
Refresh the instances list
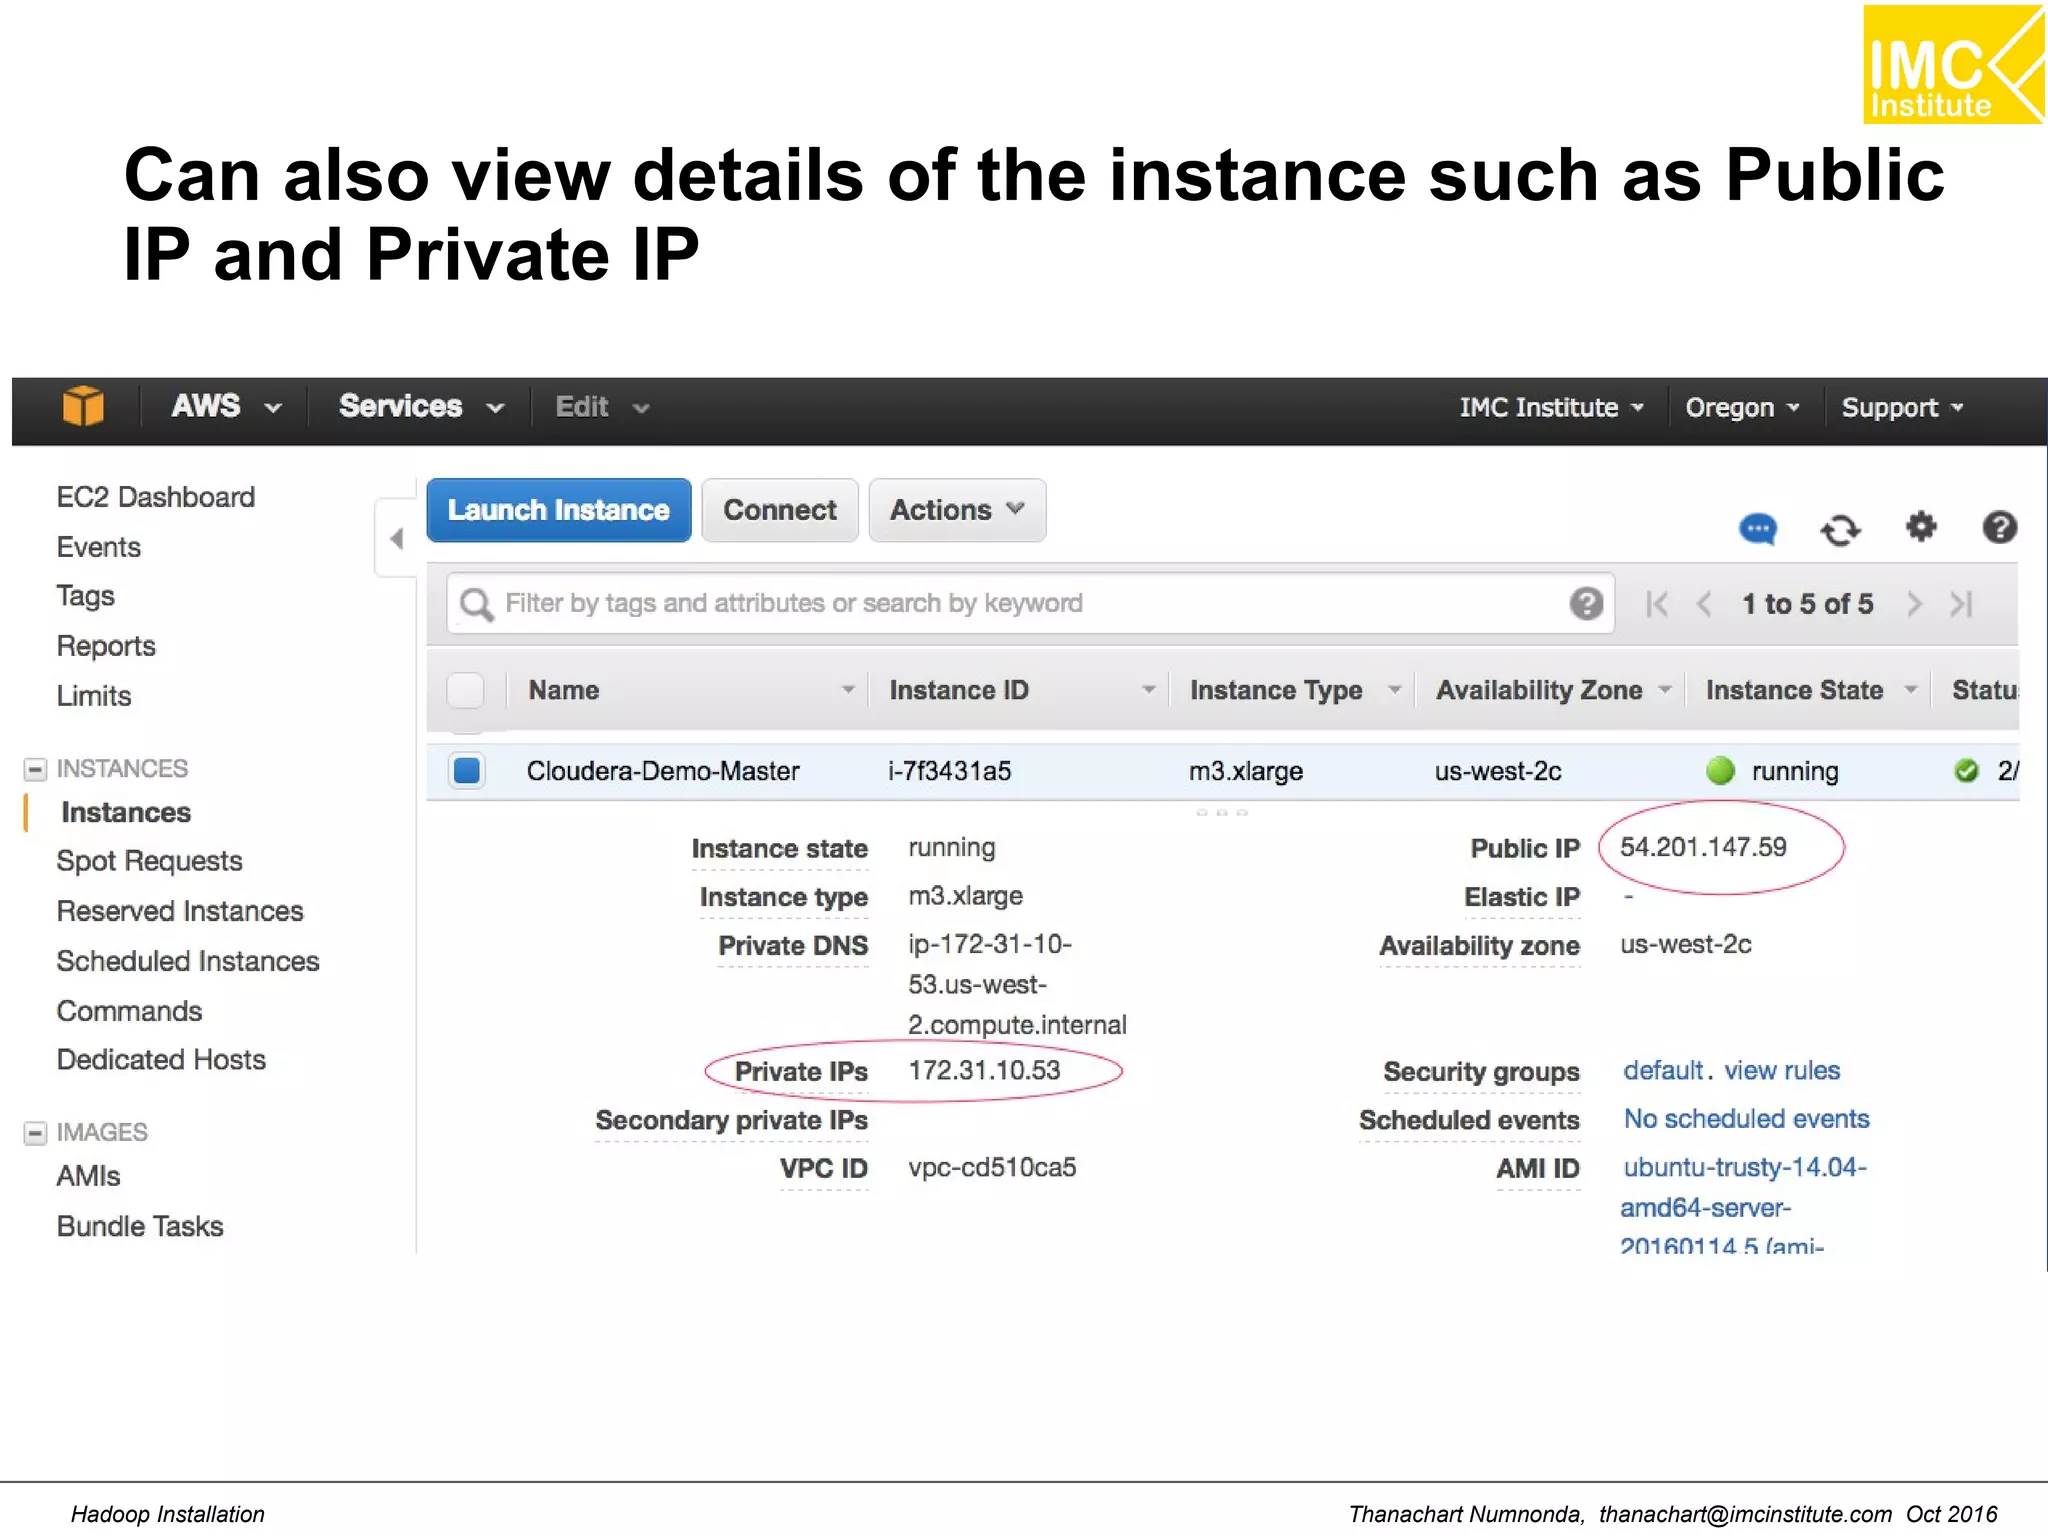coord(1840,529)
